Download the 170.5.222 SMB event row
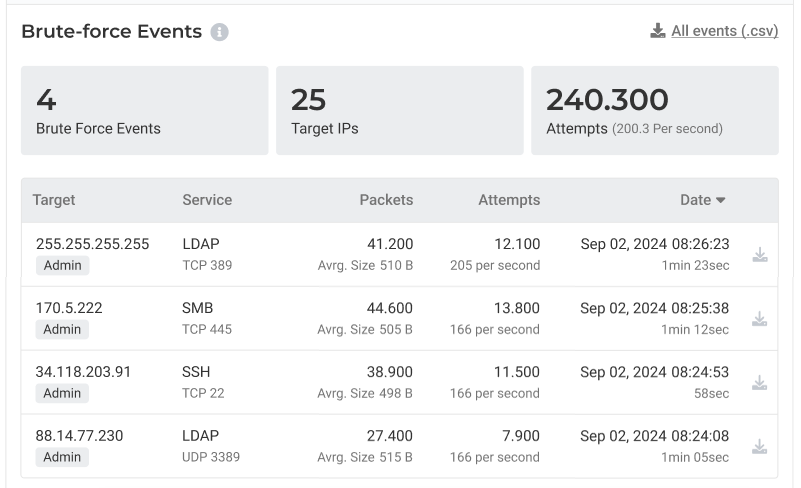Screen dimensions: 801x488 coord(760,319)
